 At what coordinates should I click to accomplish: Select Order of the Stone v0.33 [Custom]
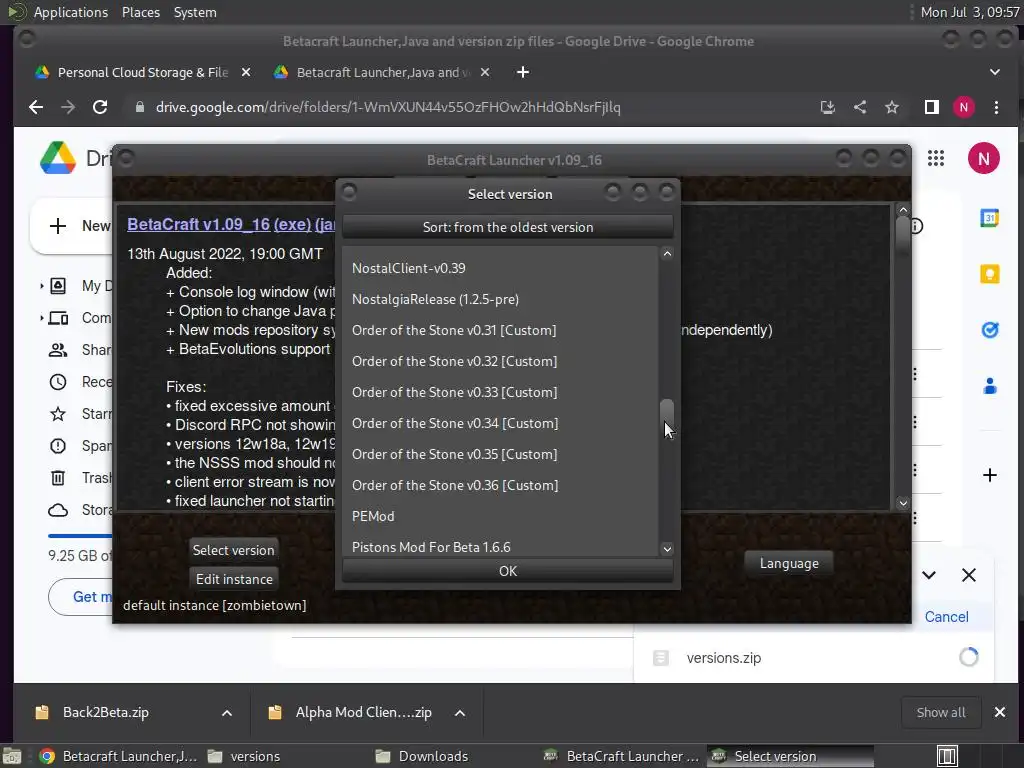click(500, 392)
